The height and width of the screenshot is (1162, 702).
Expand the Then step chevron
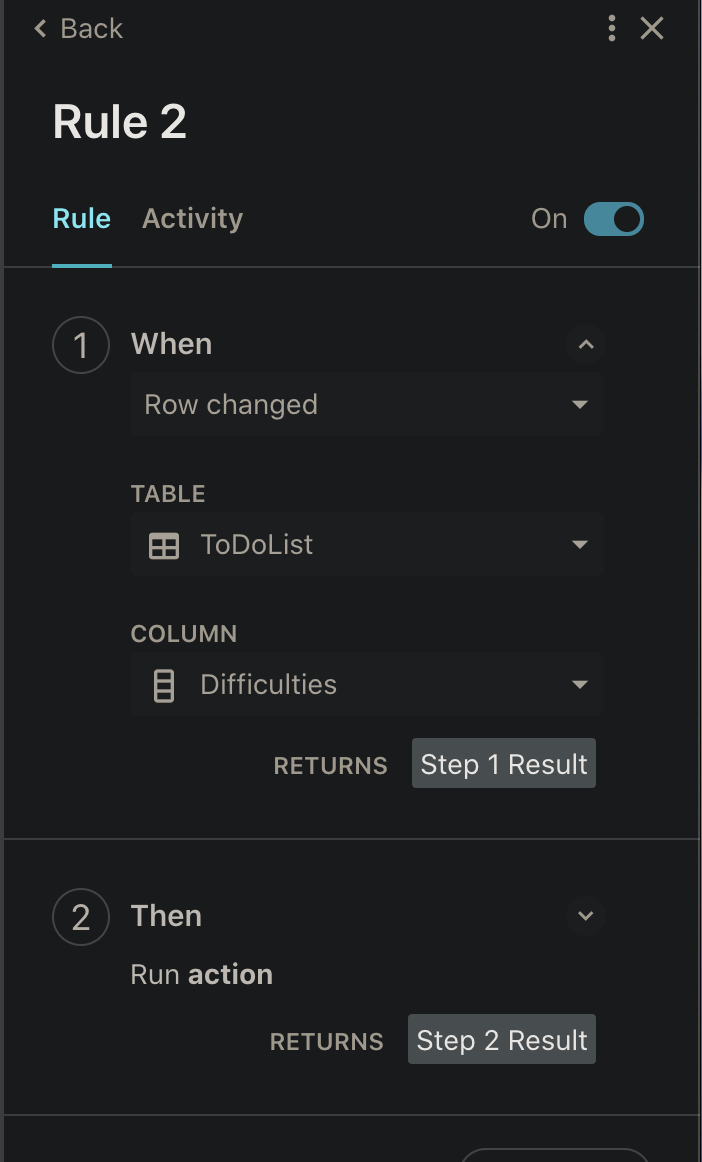586,916
